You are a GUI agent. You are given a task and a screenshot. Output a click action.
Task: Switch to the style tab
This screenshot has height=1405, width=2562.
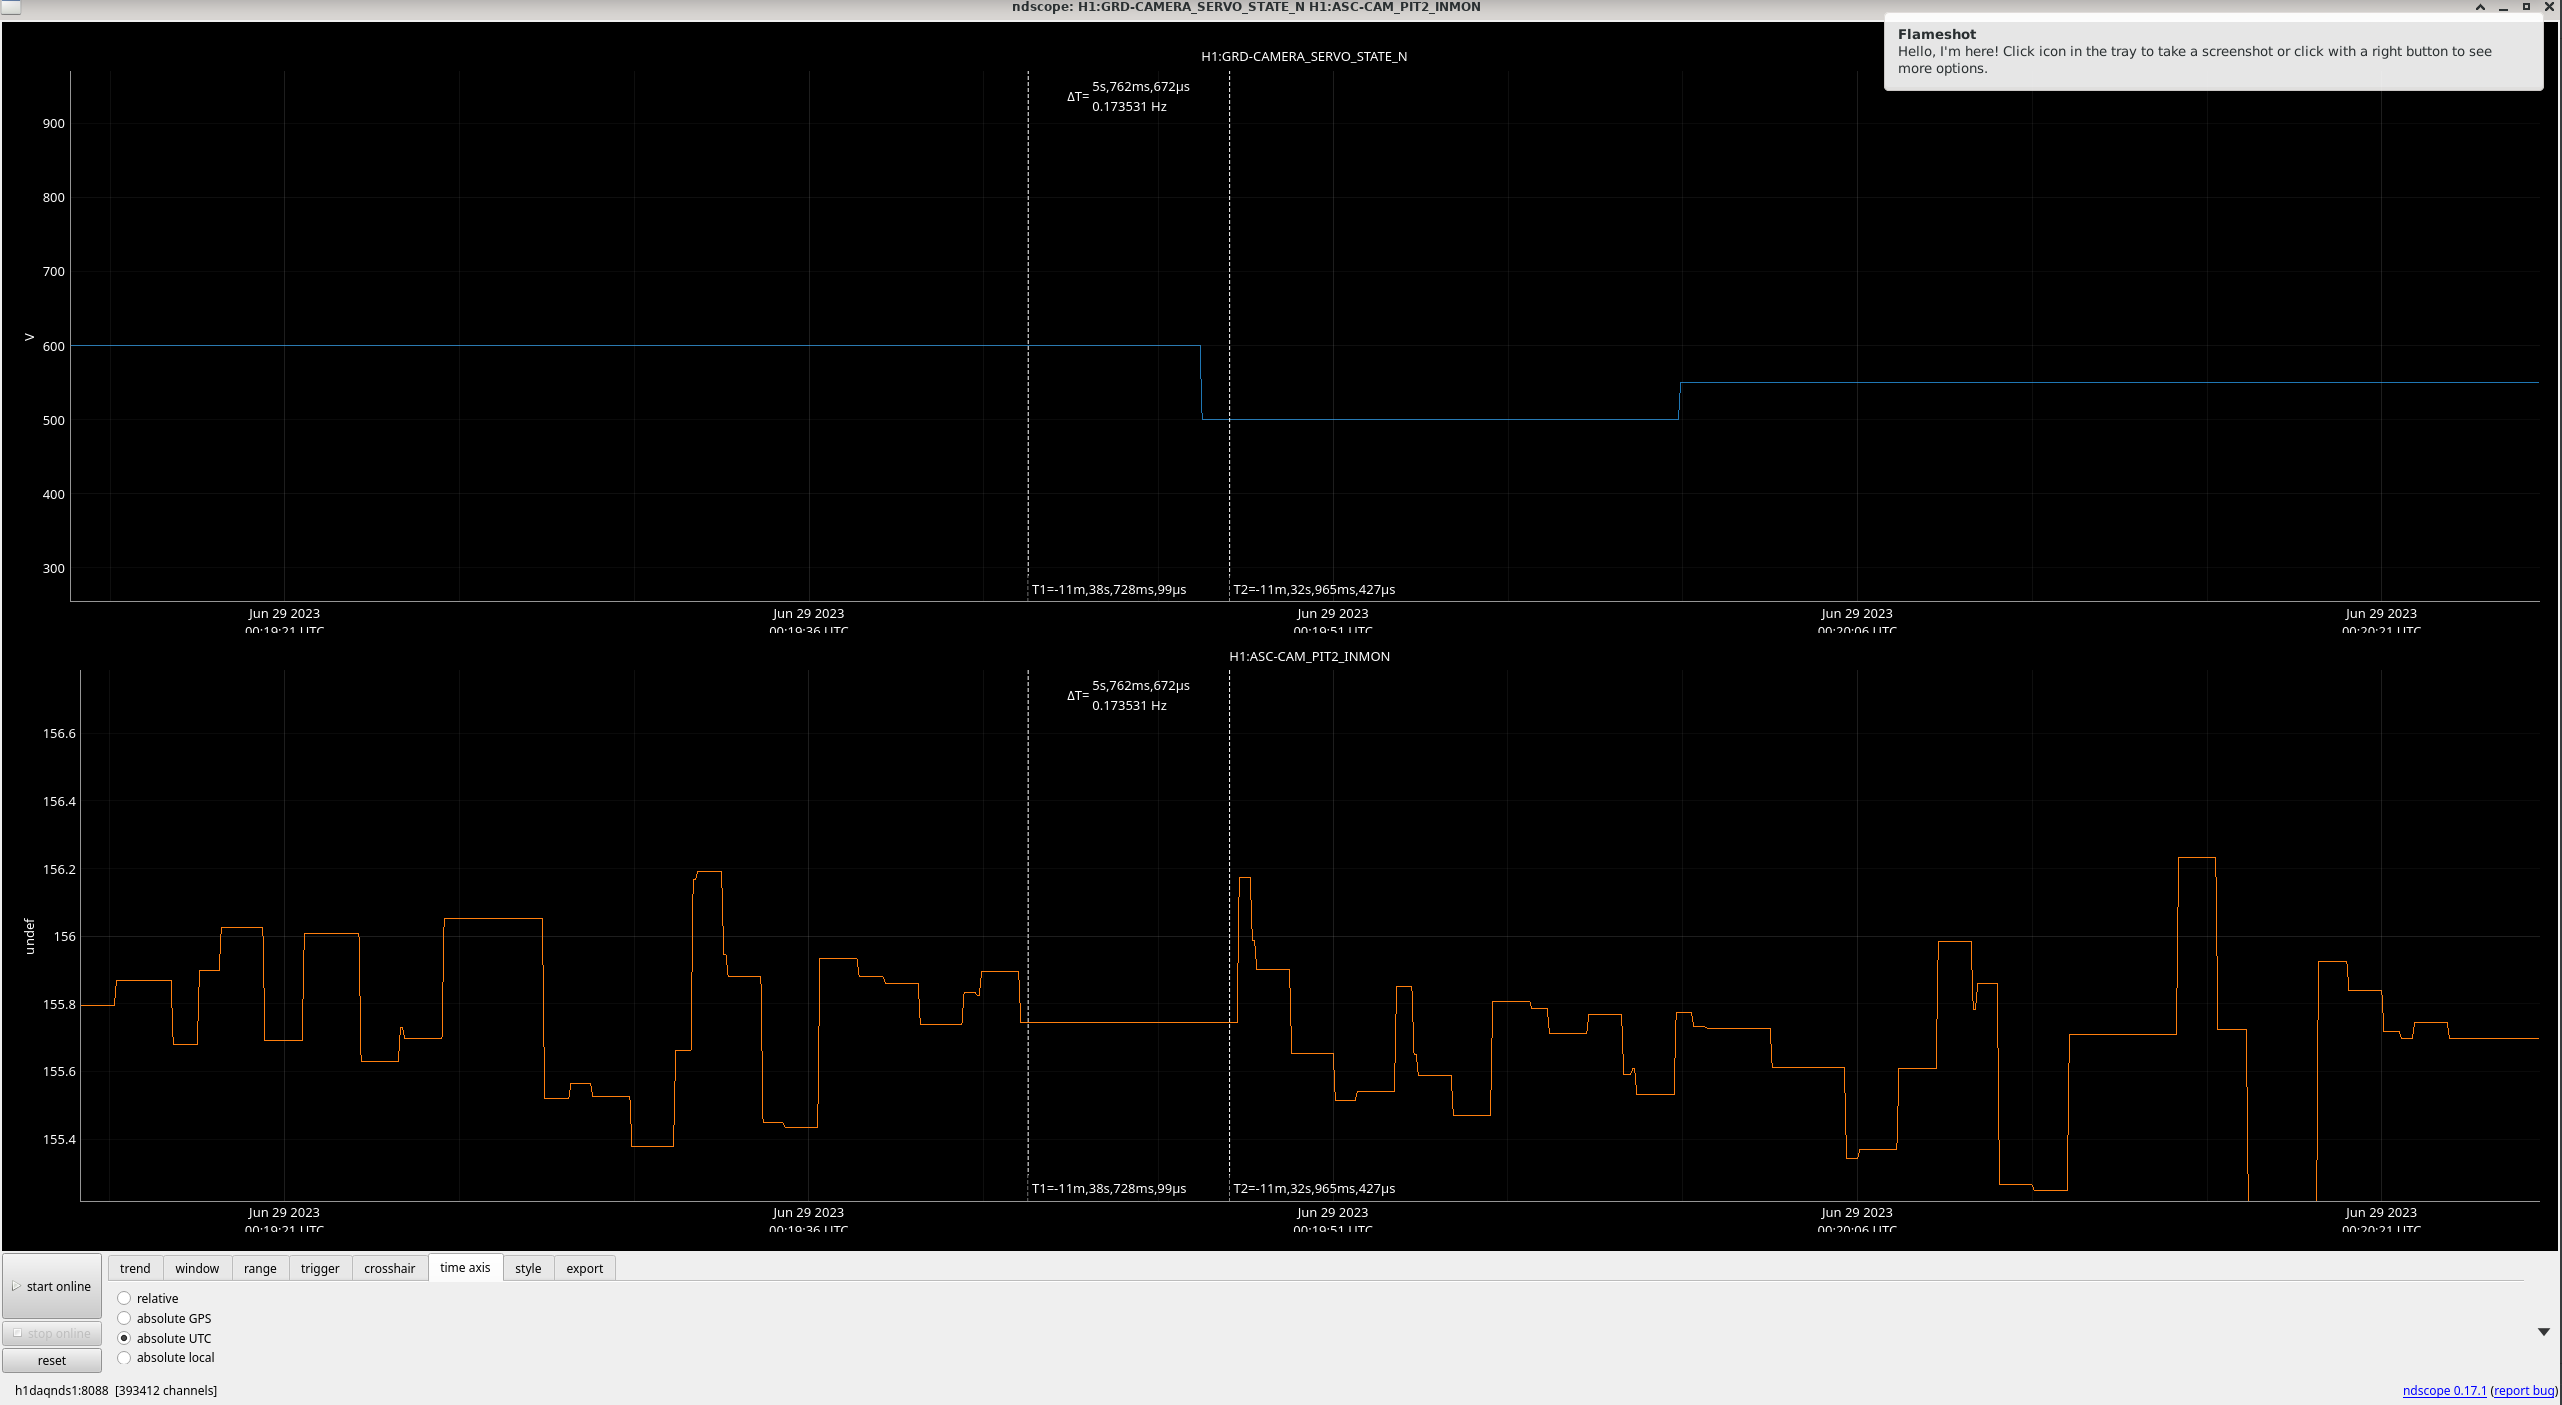click(528, 1268)
